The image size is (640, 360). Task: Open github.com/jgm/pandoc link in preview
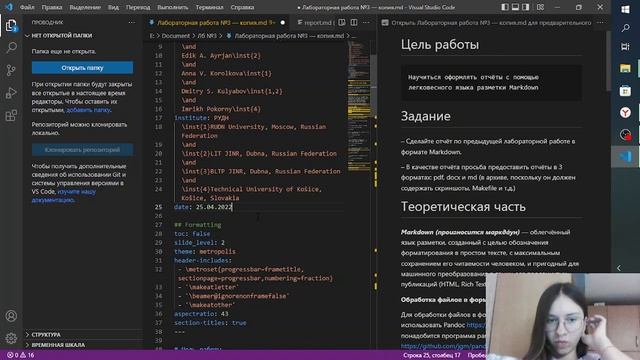(x=443, y=346)
